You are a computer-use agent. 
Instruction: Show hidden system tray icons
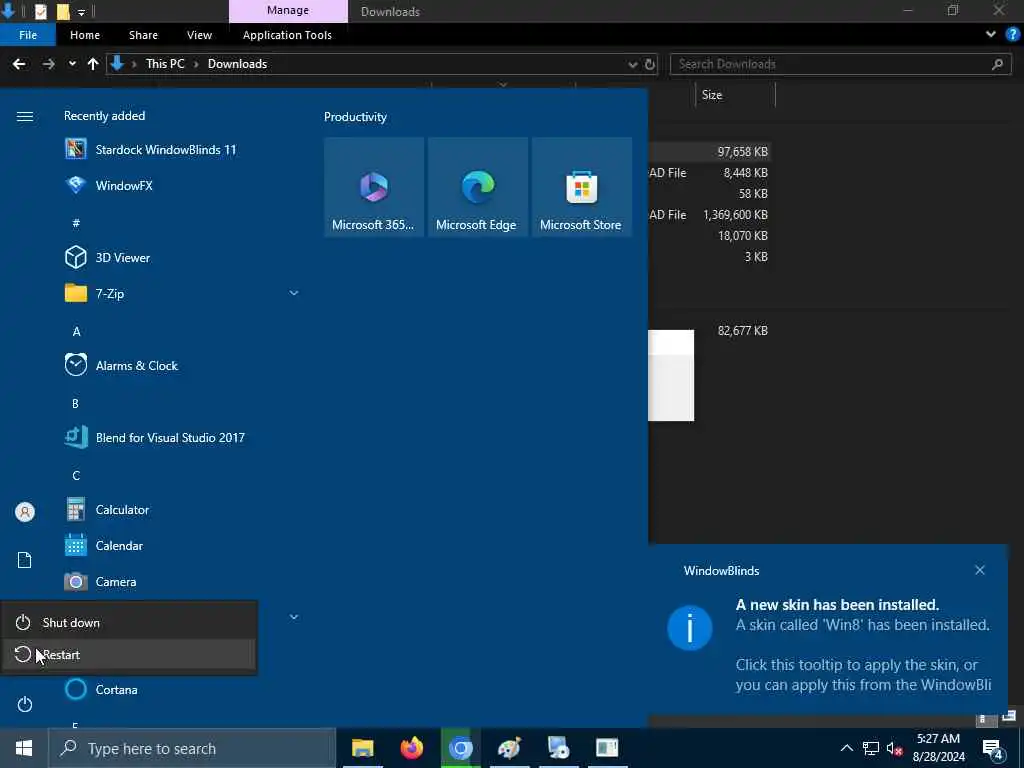point(846,748)
